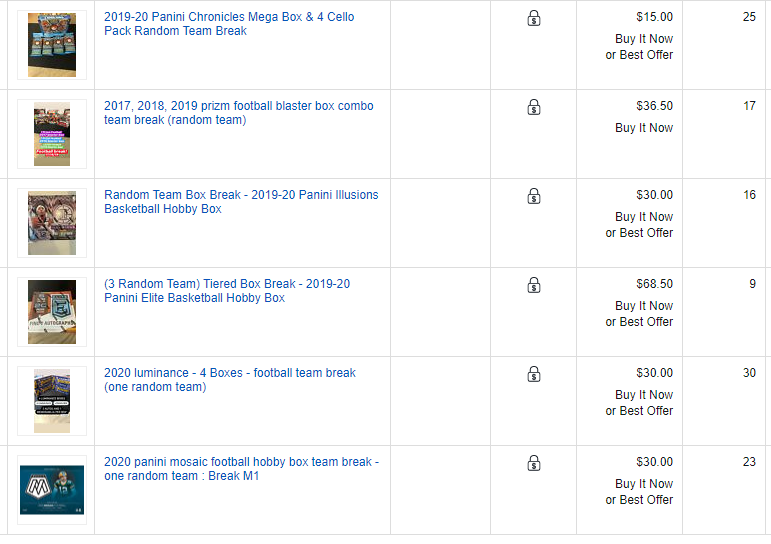Click lock icon for 2020 luminance football row
The width and height of the screenshot is (771, 544).
tap(534, 374)
